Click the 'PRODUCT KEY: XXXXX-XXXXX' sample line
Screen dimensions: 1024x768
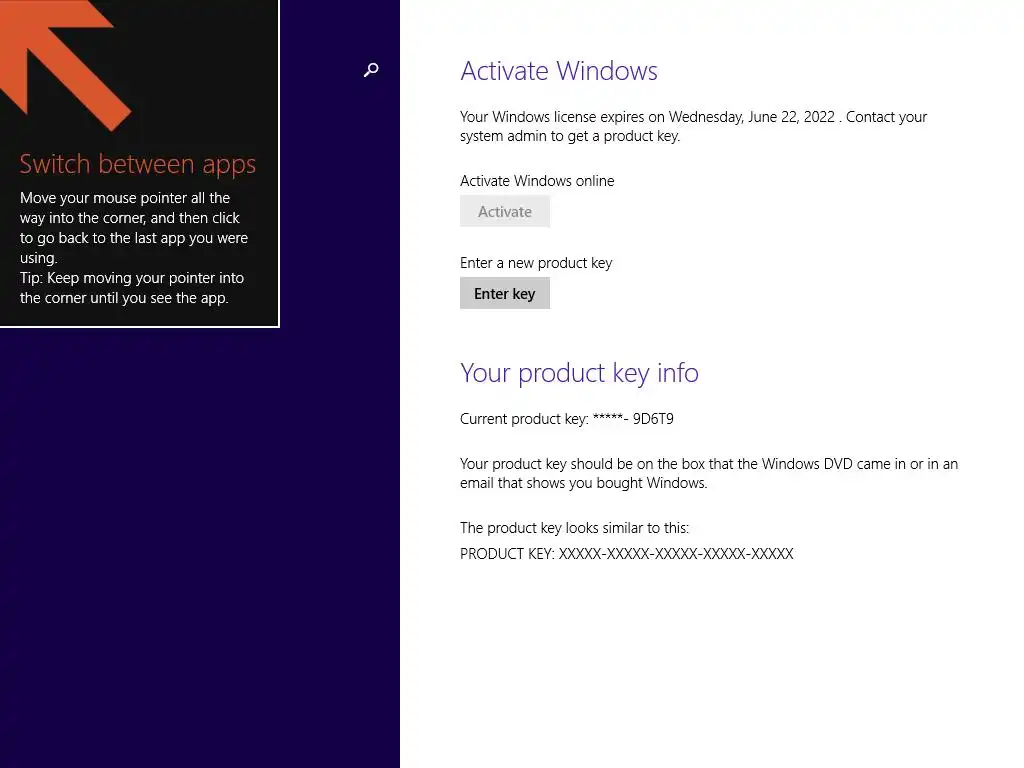pos(627,554)
